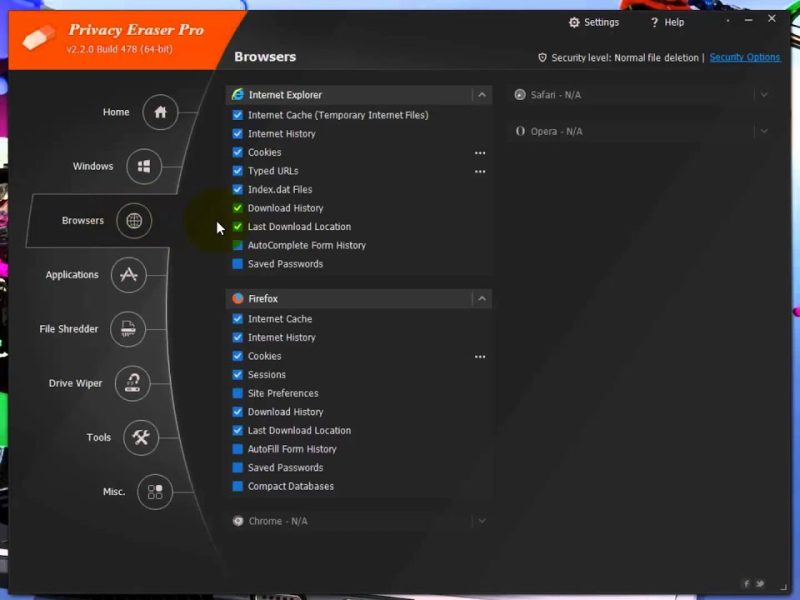Open options for Typed URLs
The width and height of the screenshot is (800, 600).
480,171
